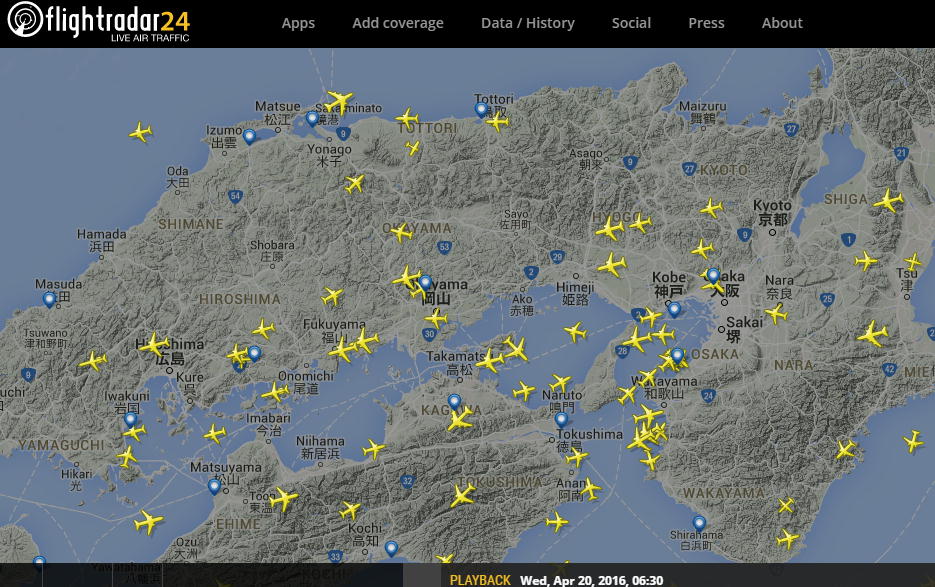This screenshot has width=935, height=587.
Task: Select the aircraft west of Izumo
Action: tap(141, 132)
